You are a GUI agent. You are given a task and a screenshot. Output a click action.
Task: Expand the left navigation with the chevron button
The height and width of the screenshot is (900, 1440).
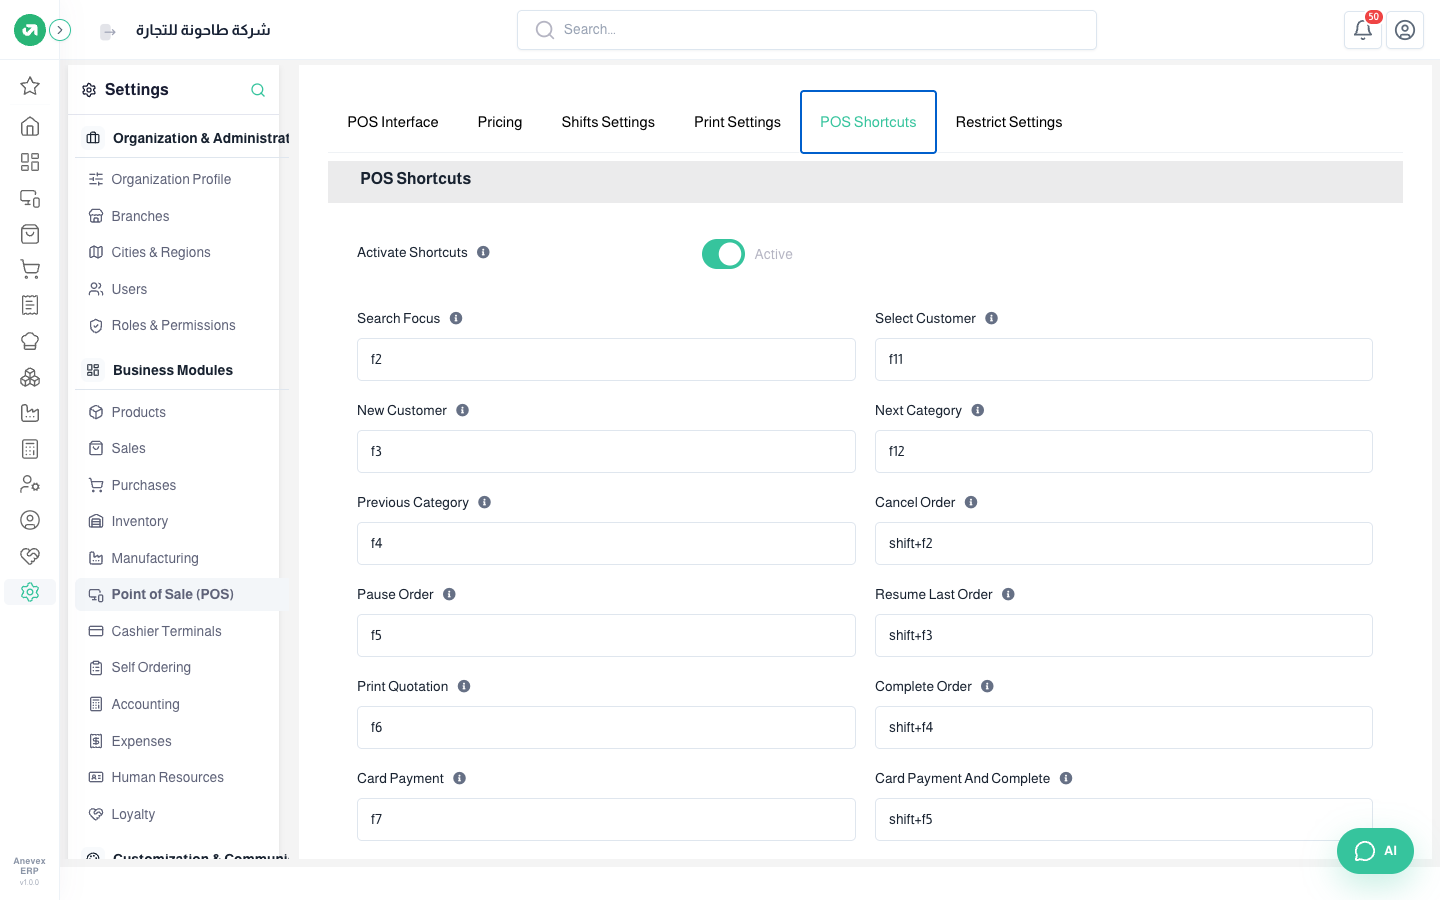point(60,30)
